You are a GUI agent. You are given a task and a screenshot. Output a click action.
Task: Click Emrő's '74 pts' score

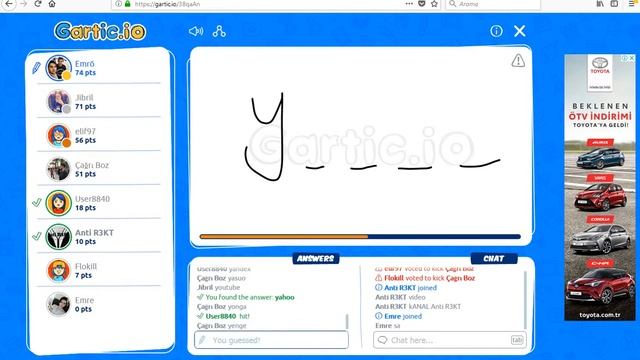tap(85, 73)
